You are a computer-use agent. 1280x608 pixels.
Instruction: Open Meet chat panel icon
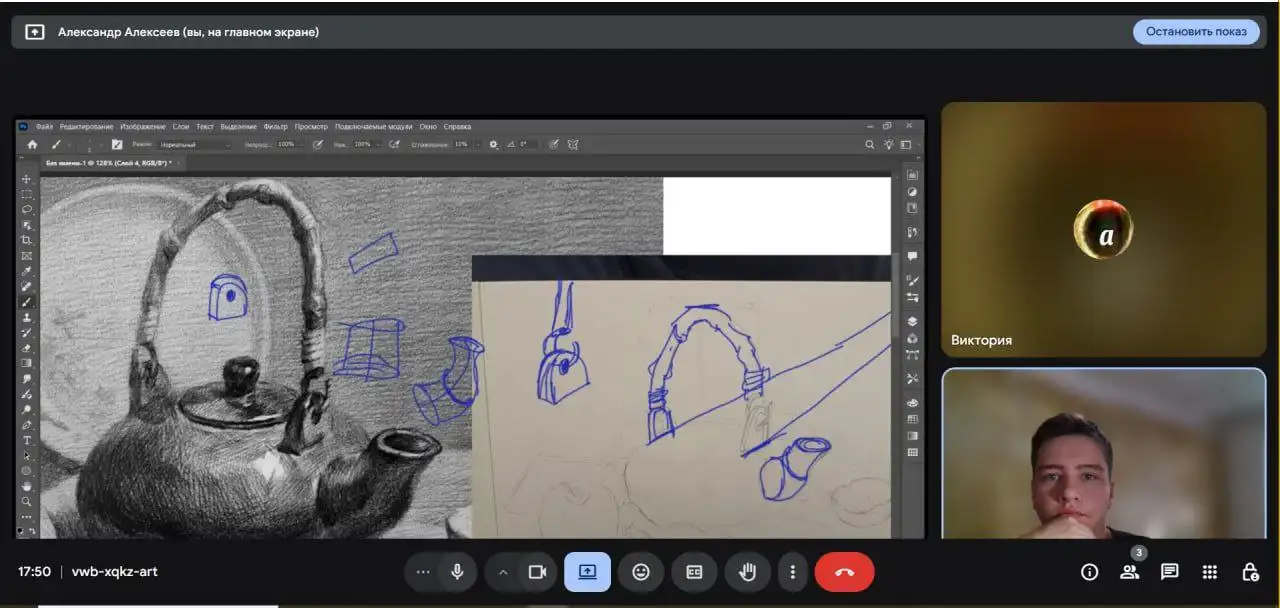tap(1169, 572)
